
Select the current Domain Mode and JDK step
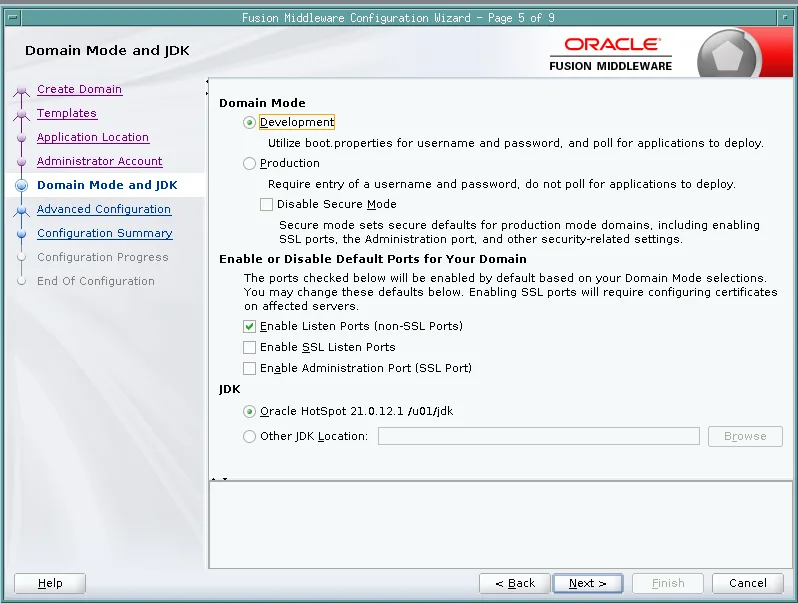coord(107,185)
